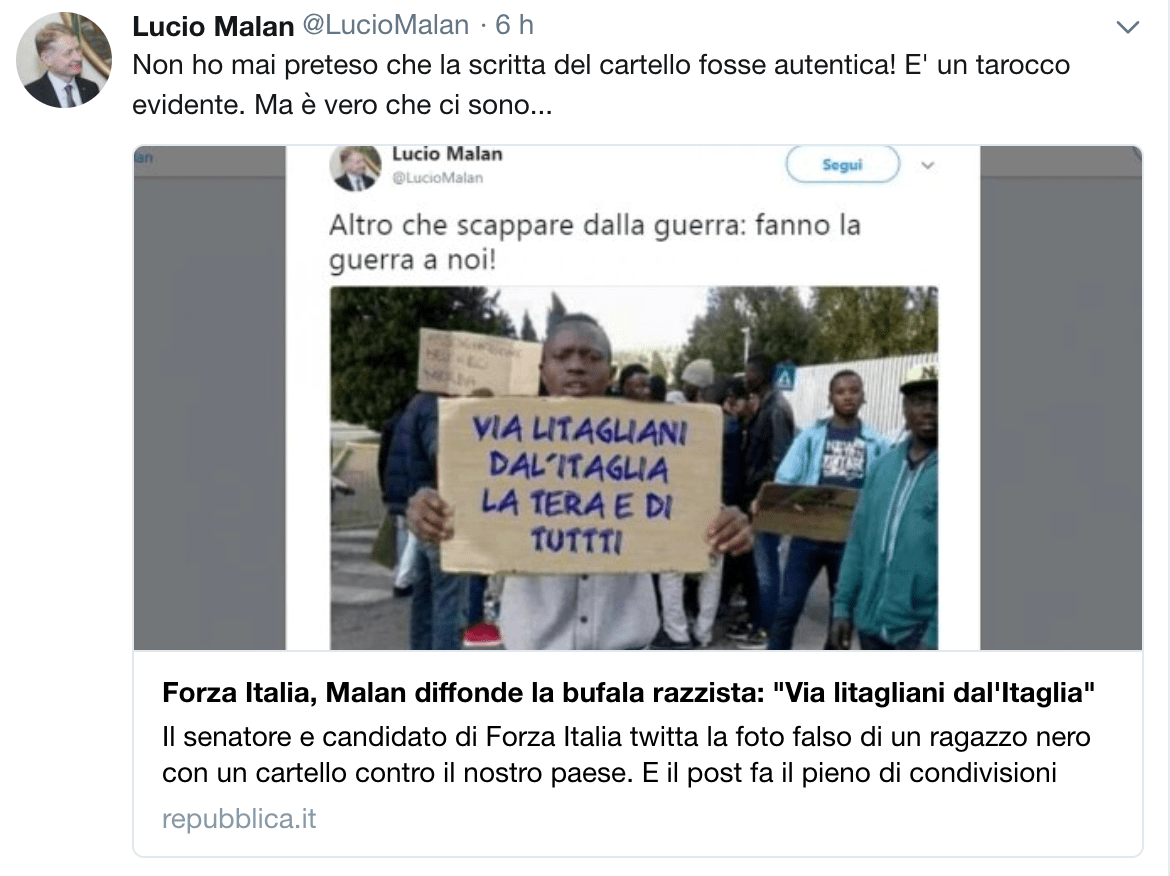Click the purple-lettered cardboard sign
1170x876 pixels.
(x=580, y=485)
